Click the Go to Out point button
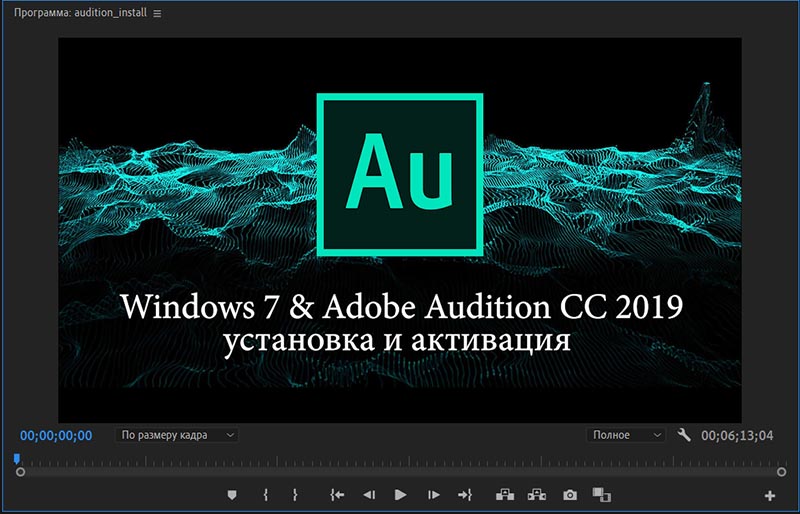This screenshot has width=800, height=514. [465, 495]
